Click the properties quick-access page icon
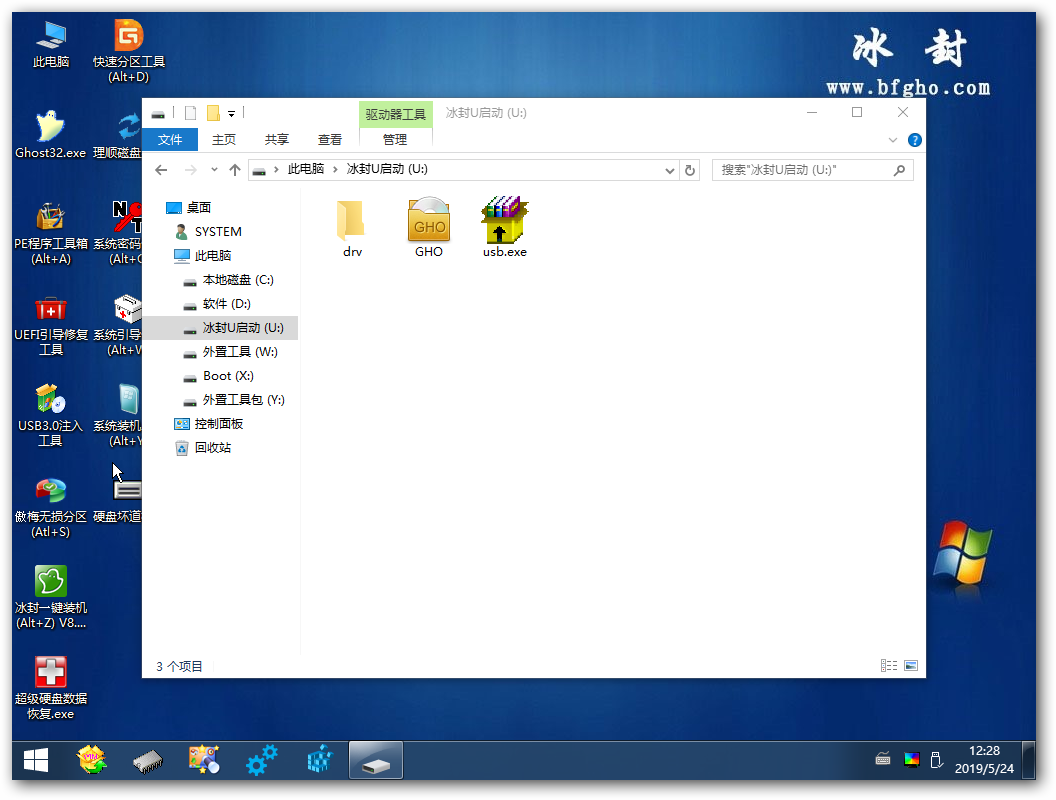 [191, 113]
